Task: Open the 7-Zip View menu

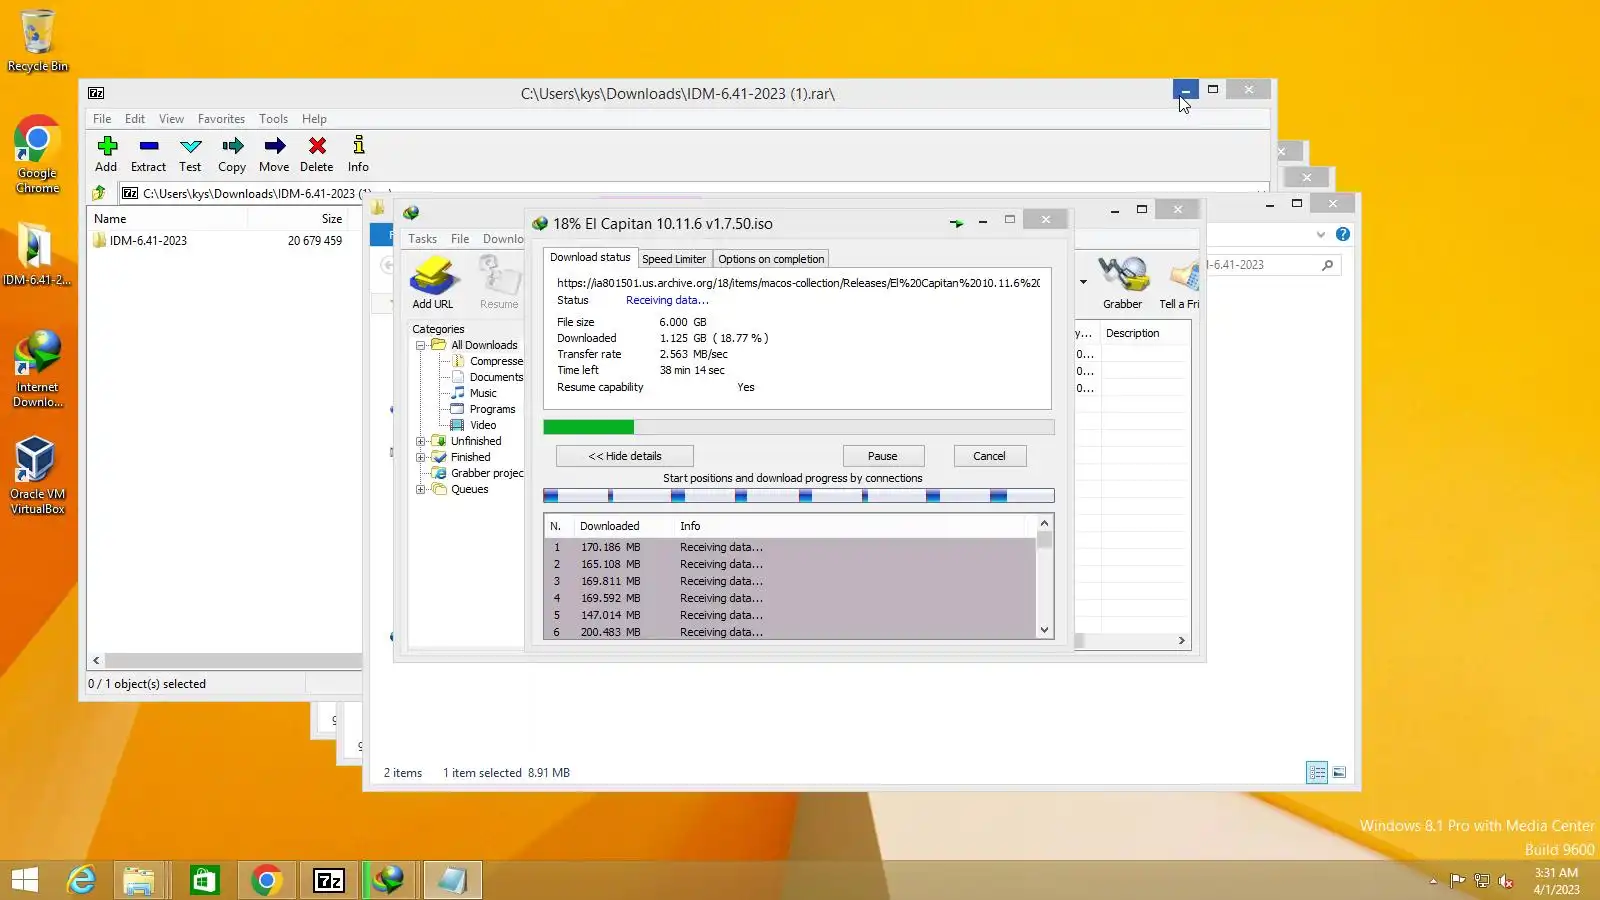Action: point(172,118)
